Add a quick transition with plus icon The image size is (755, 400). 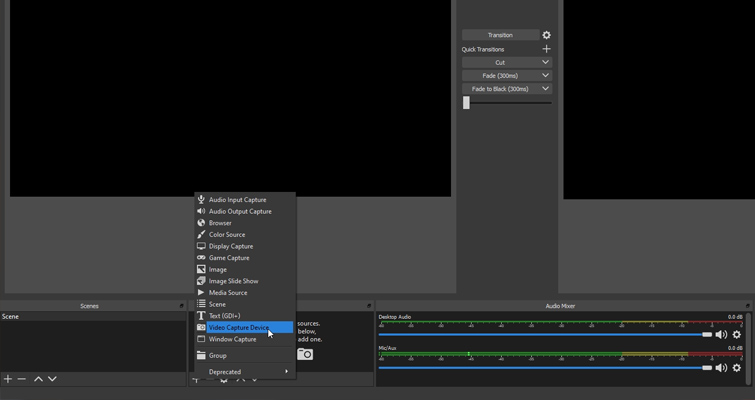[546, 49]
